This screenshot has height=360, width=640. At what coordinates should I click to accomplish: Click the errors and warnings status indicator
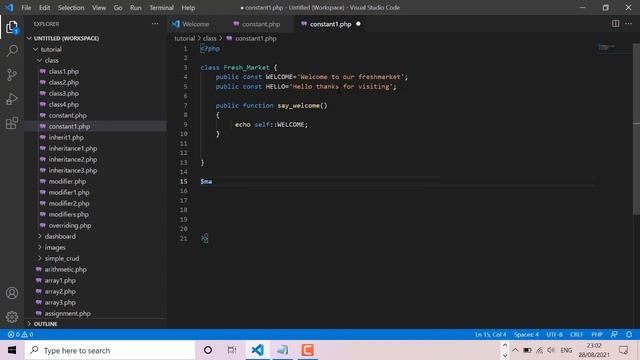20,334
